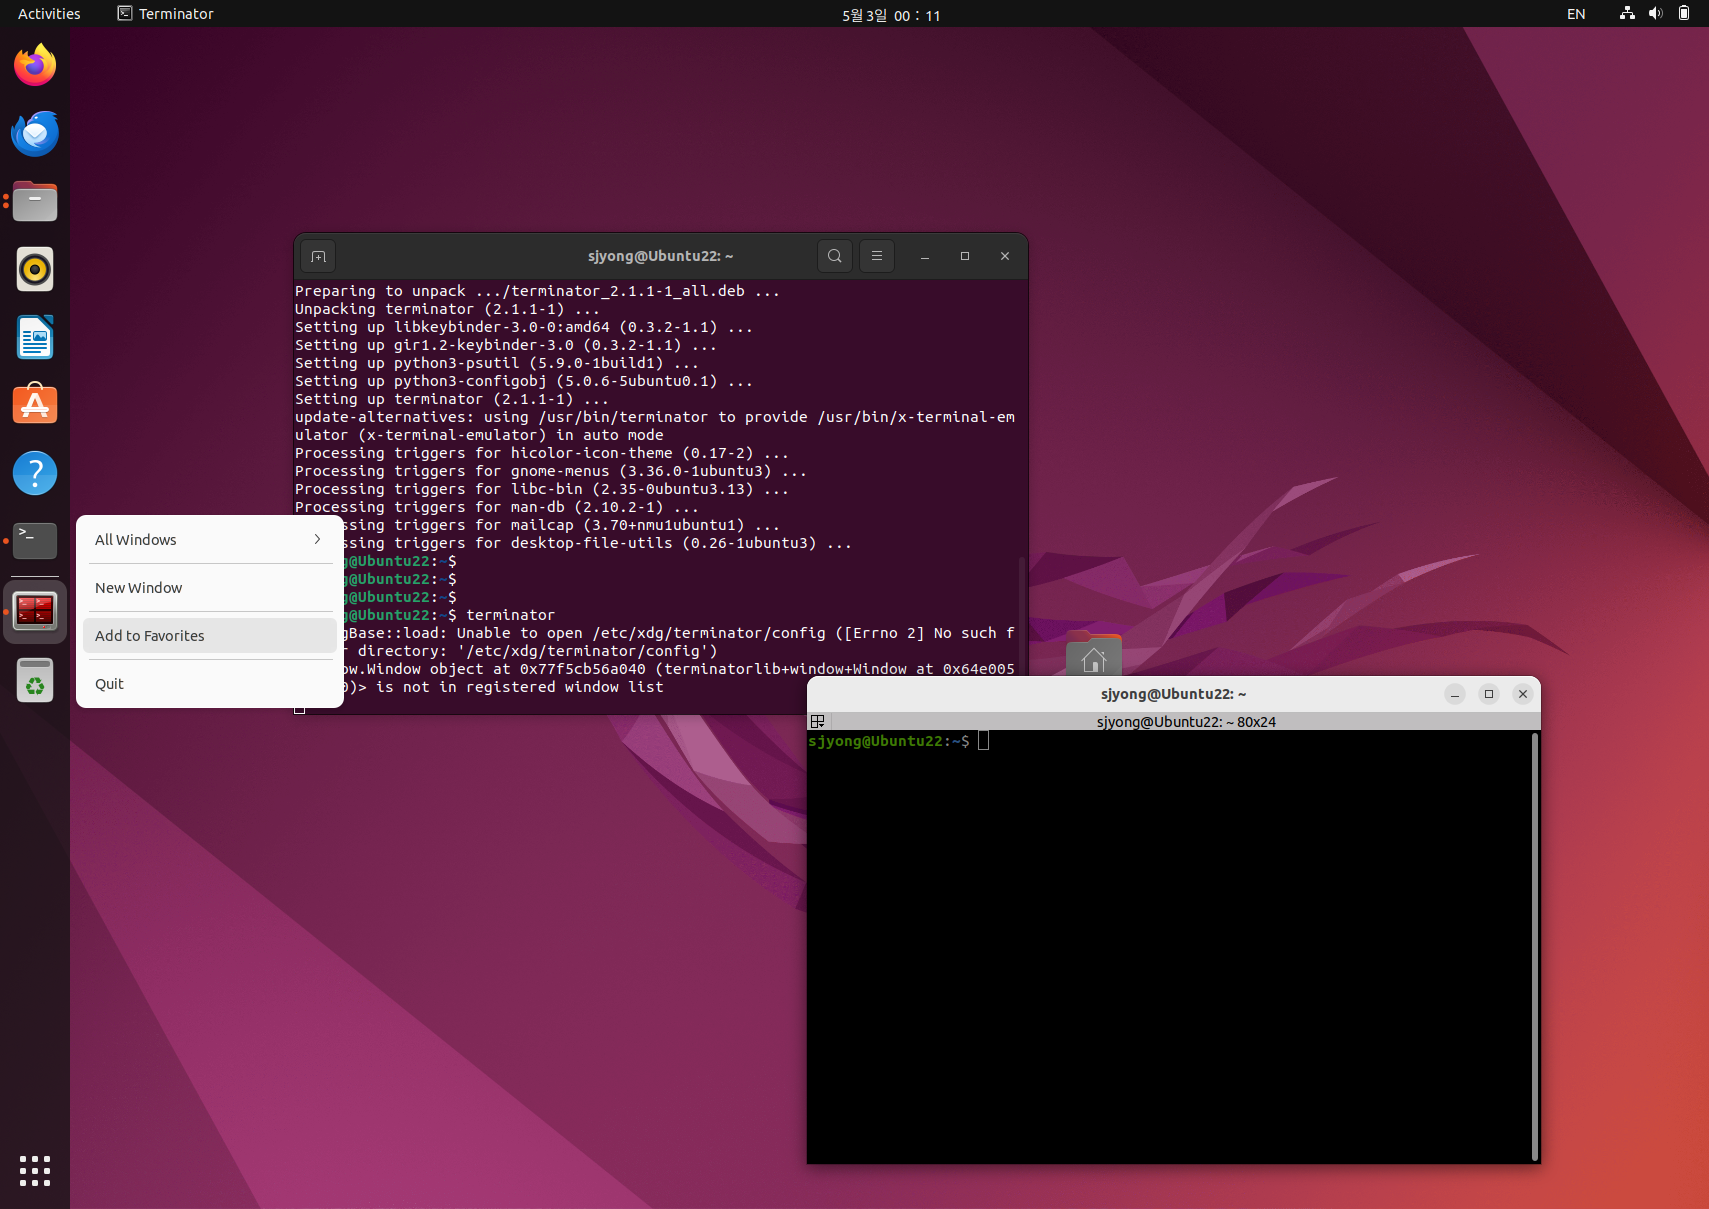Open the GNOME Terminal hamburger menu
The width and height of the screenshot is (1709, 1209).
point(877,256)
